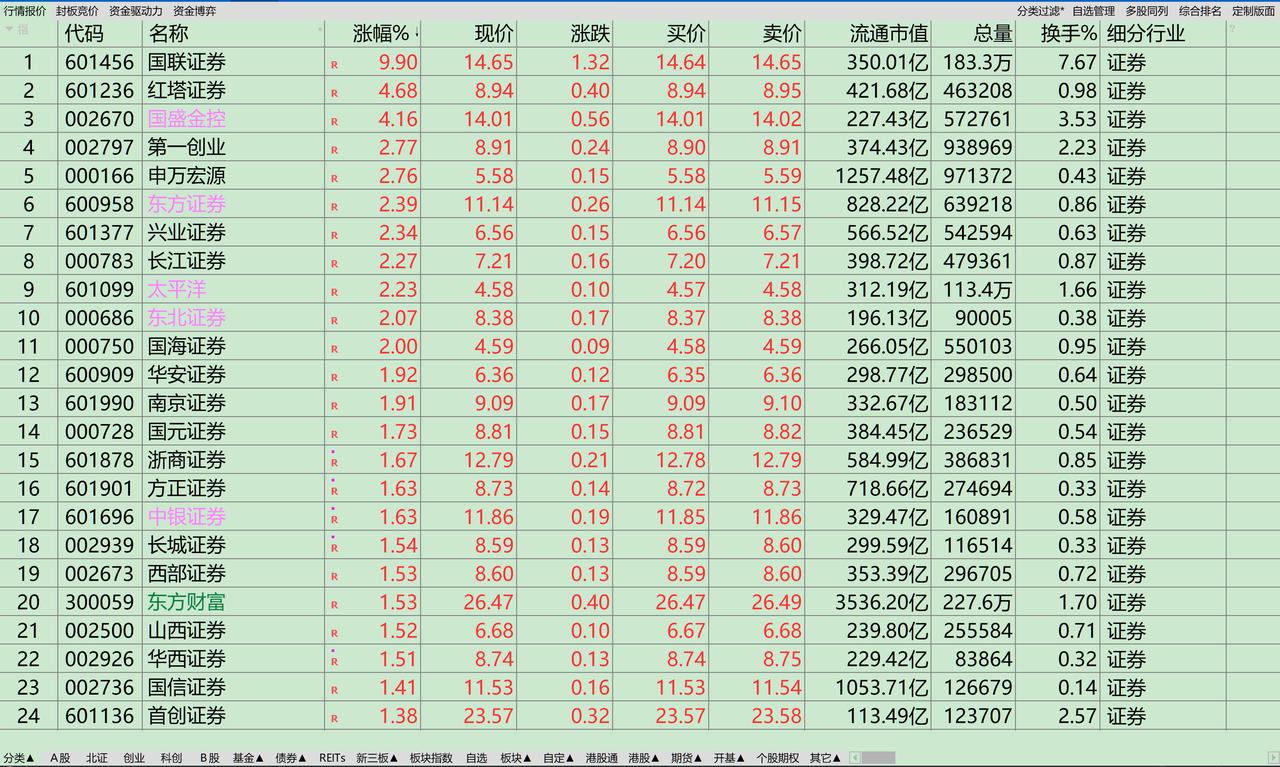Click the question mark column header at far right
Image resolution: width=1280 pixels, height=767 pixels.
tap(1233, 30)
